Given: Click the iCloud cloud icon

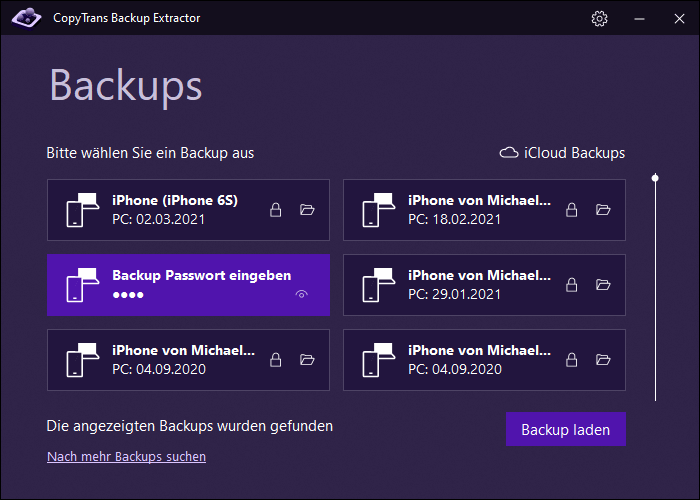Looking at the screenshot, I should 509,153.
